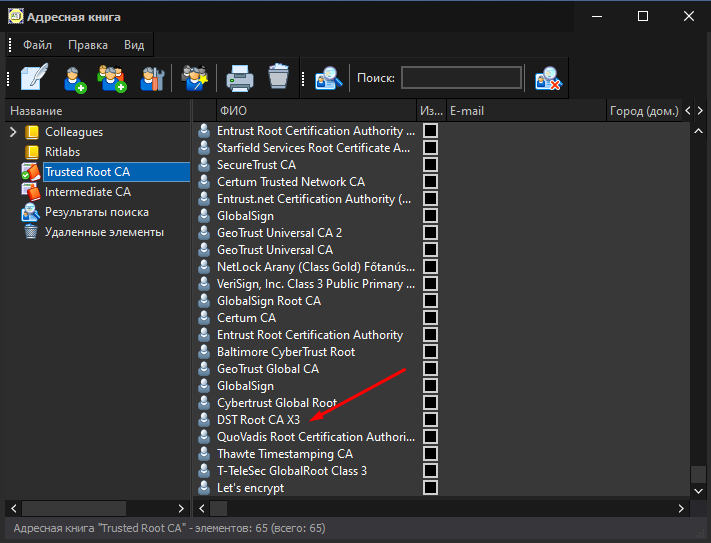Click the vertical scrollbar thumb of contact list

click(698, 475)
